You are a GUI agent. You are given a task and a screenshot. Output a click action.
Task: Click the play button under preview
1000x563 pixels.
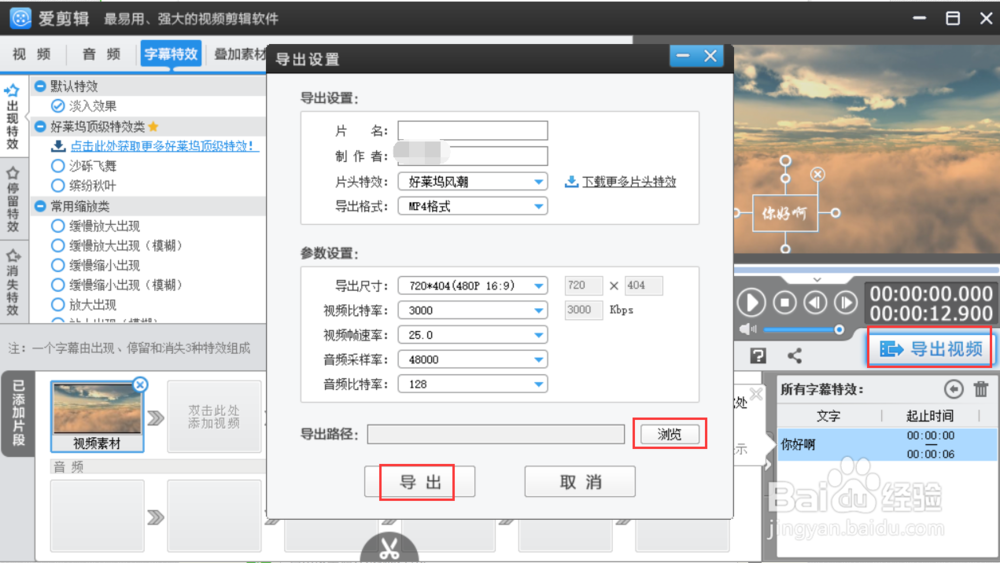tap(751, 302)
